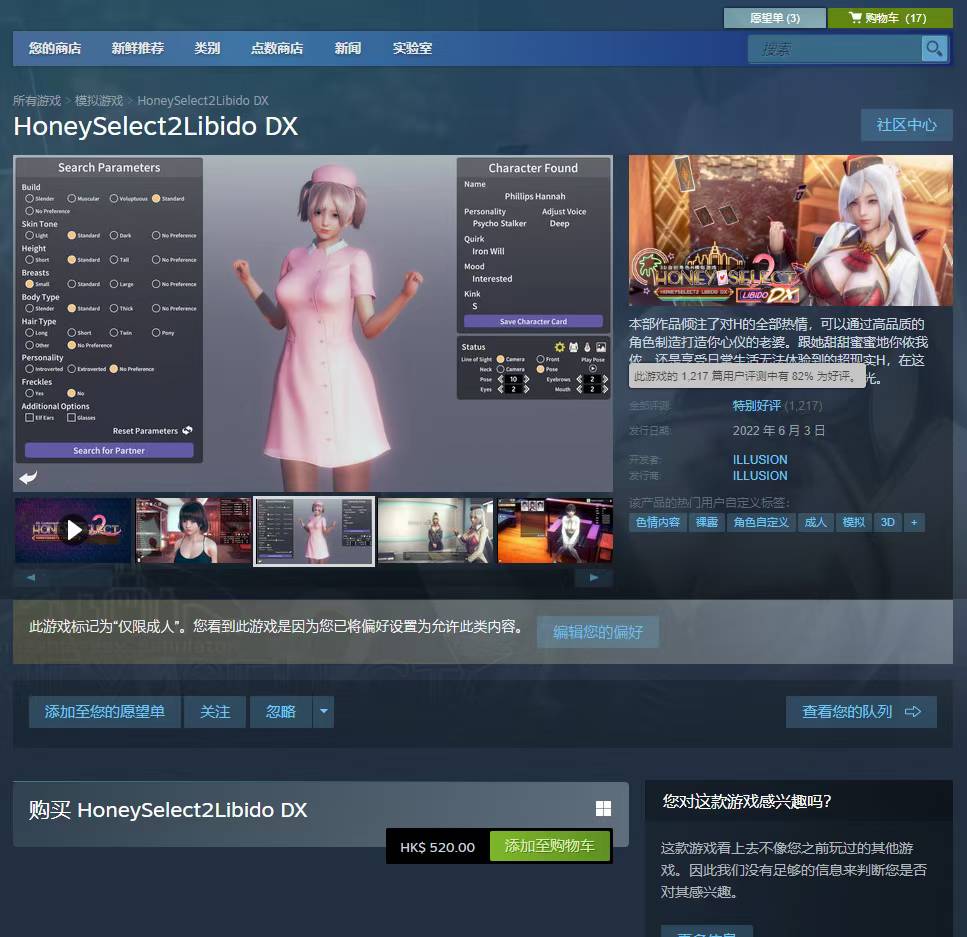Go to 点数商店 tab

tap(277, 48)
